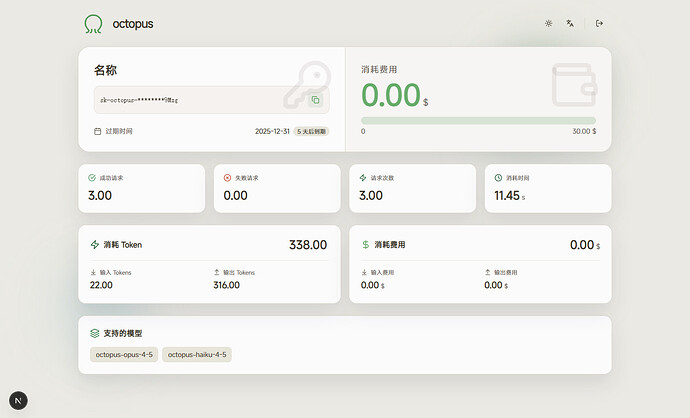Click the 名称 heading

[x=105, y=70]
